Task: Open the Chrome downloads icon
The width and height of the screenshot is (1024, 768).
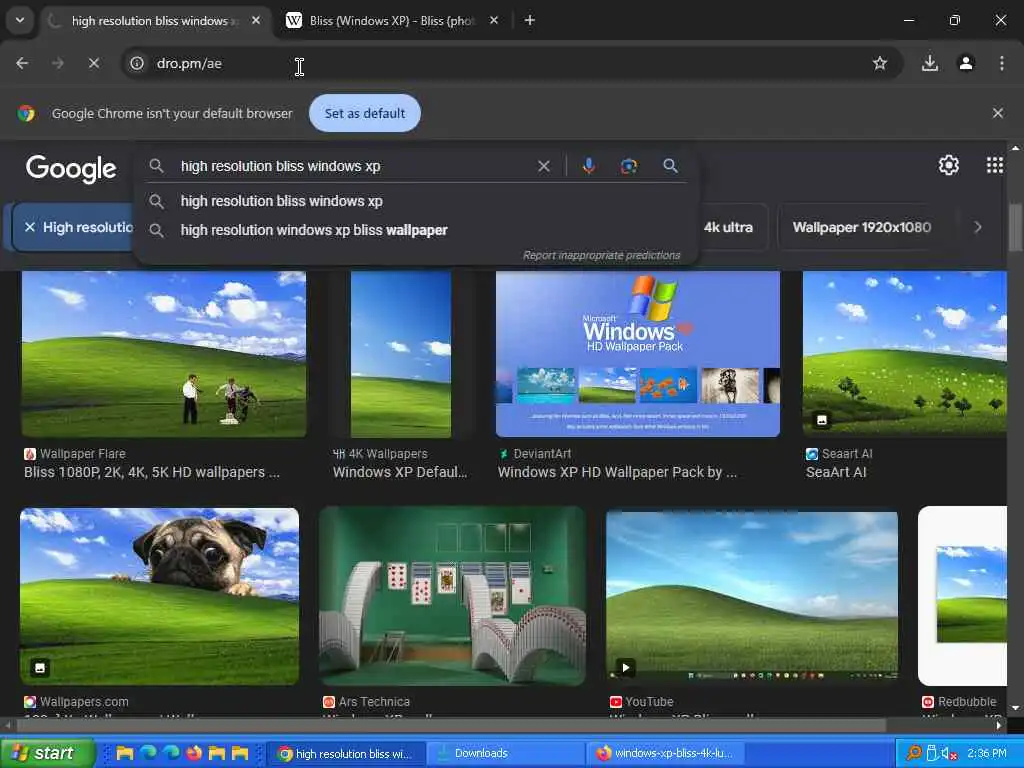Action: coord(929,63)
